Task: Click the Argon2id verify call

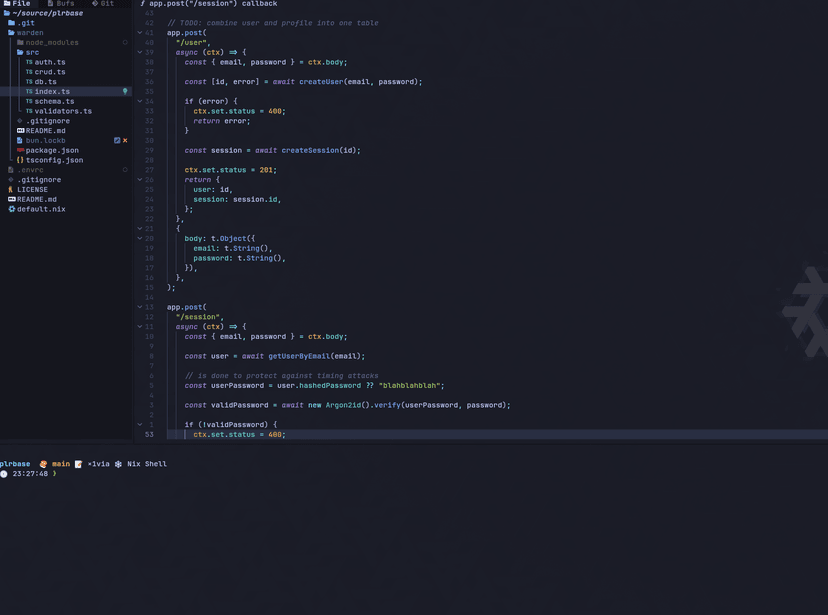Action: coord(418,405)
